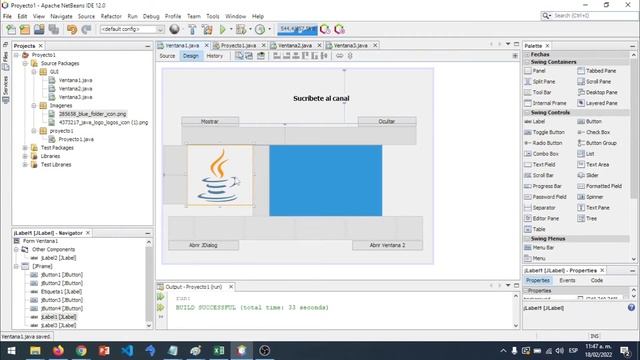Click the Debug Project toolbar icon
This screenshot has height=360, width=640.
click(x=241, y=29)
